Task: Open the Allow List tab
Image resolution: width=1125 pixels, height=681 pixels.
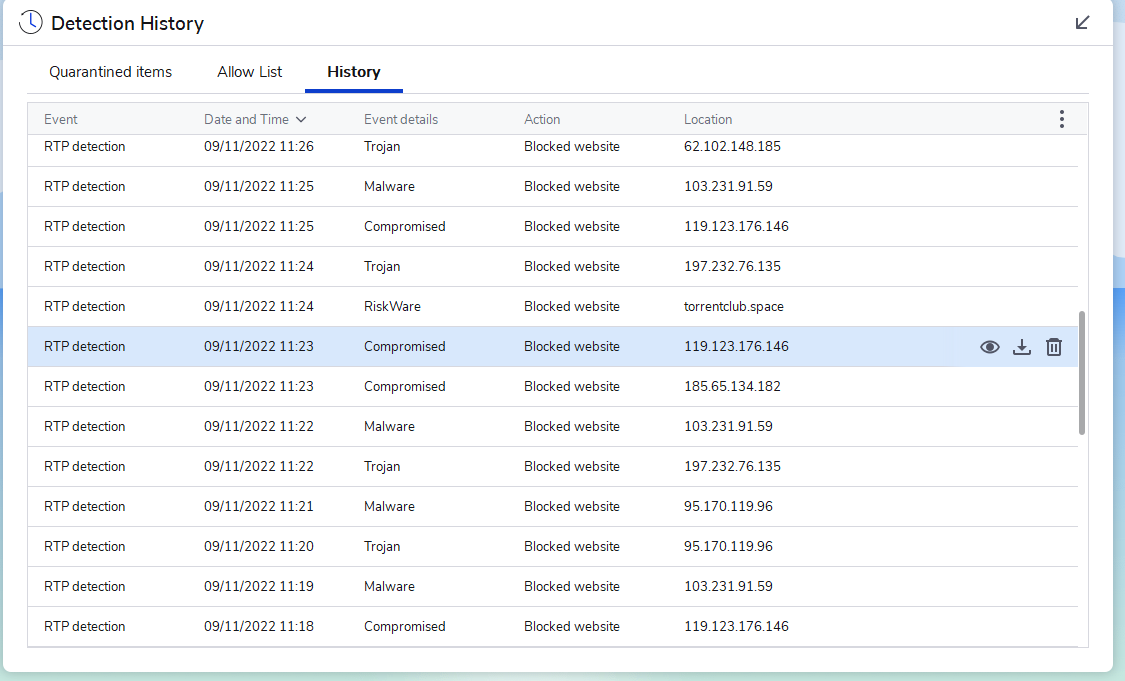Action: (x=249, y=71)
